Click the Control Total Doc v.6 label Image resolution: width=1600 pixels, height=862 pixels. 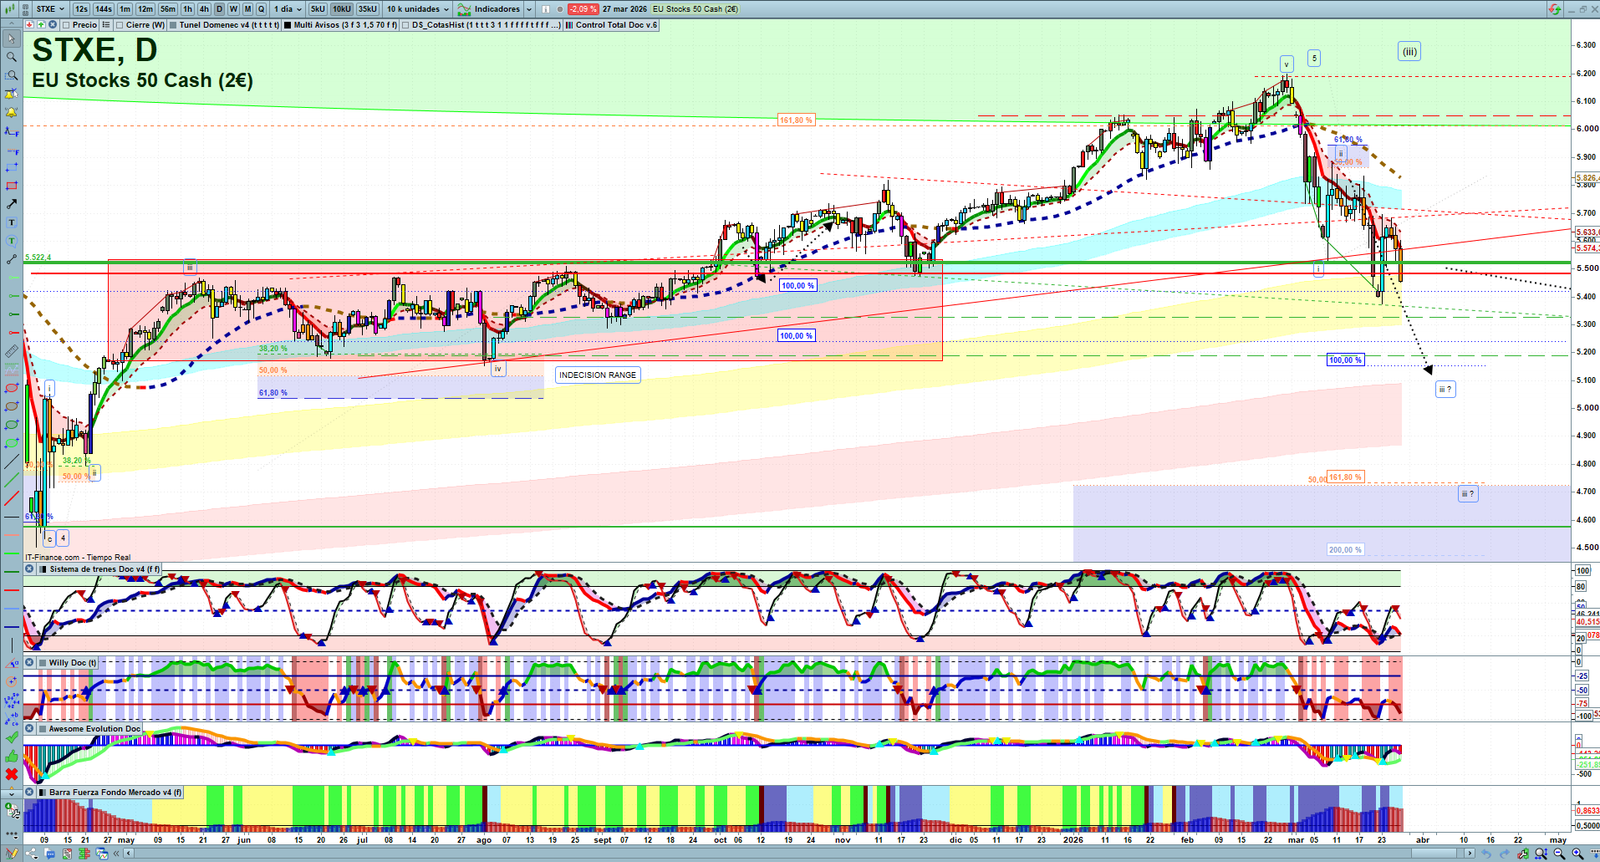[617, 25]
